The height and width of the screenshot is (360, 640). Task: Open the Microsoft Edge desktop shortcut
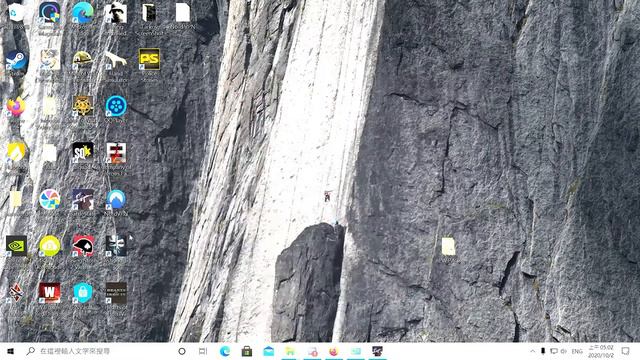[x=82, y=13]
